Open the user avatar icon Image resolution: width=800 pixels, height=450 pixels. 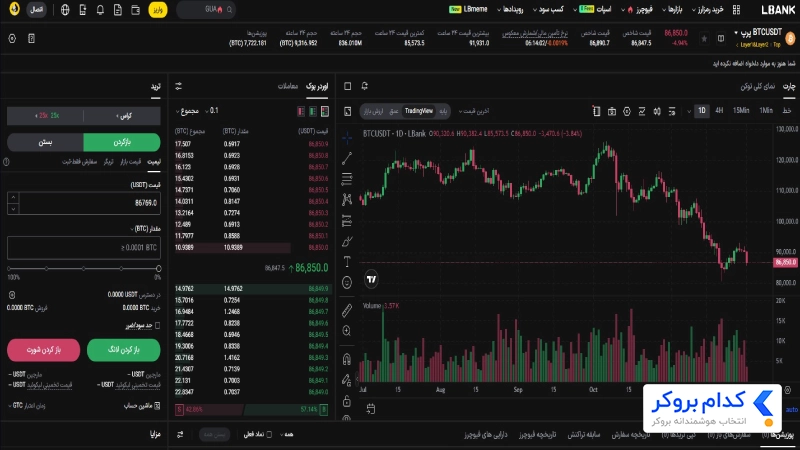pyautogui.click(x=14, y=9)
